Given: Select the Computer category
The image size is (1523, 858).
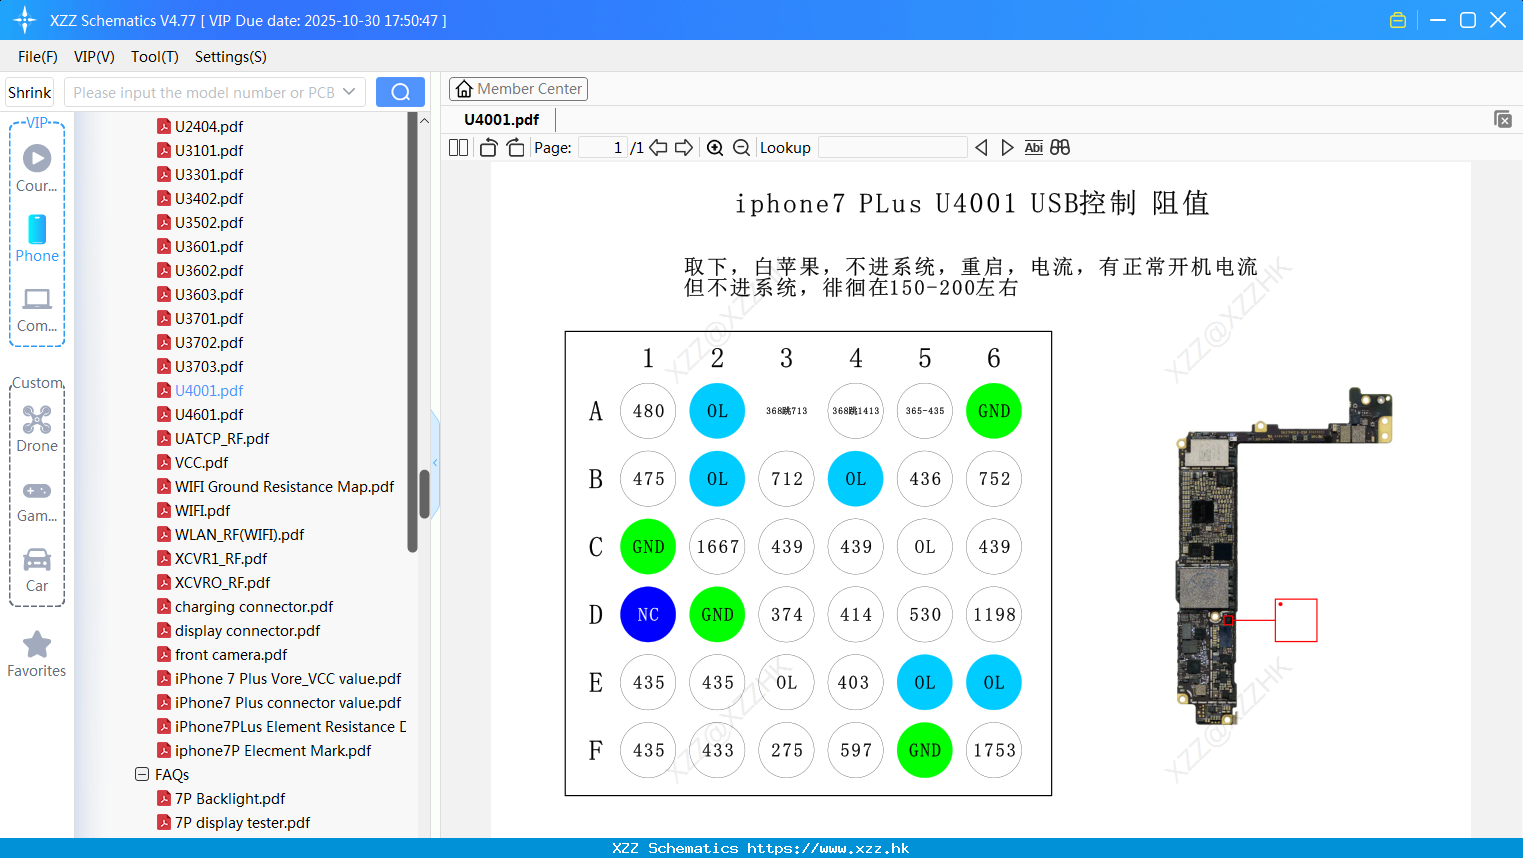Looking at the screenshot, I should tap(37, 308).
